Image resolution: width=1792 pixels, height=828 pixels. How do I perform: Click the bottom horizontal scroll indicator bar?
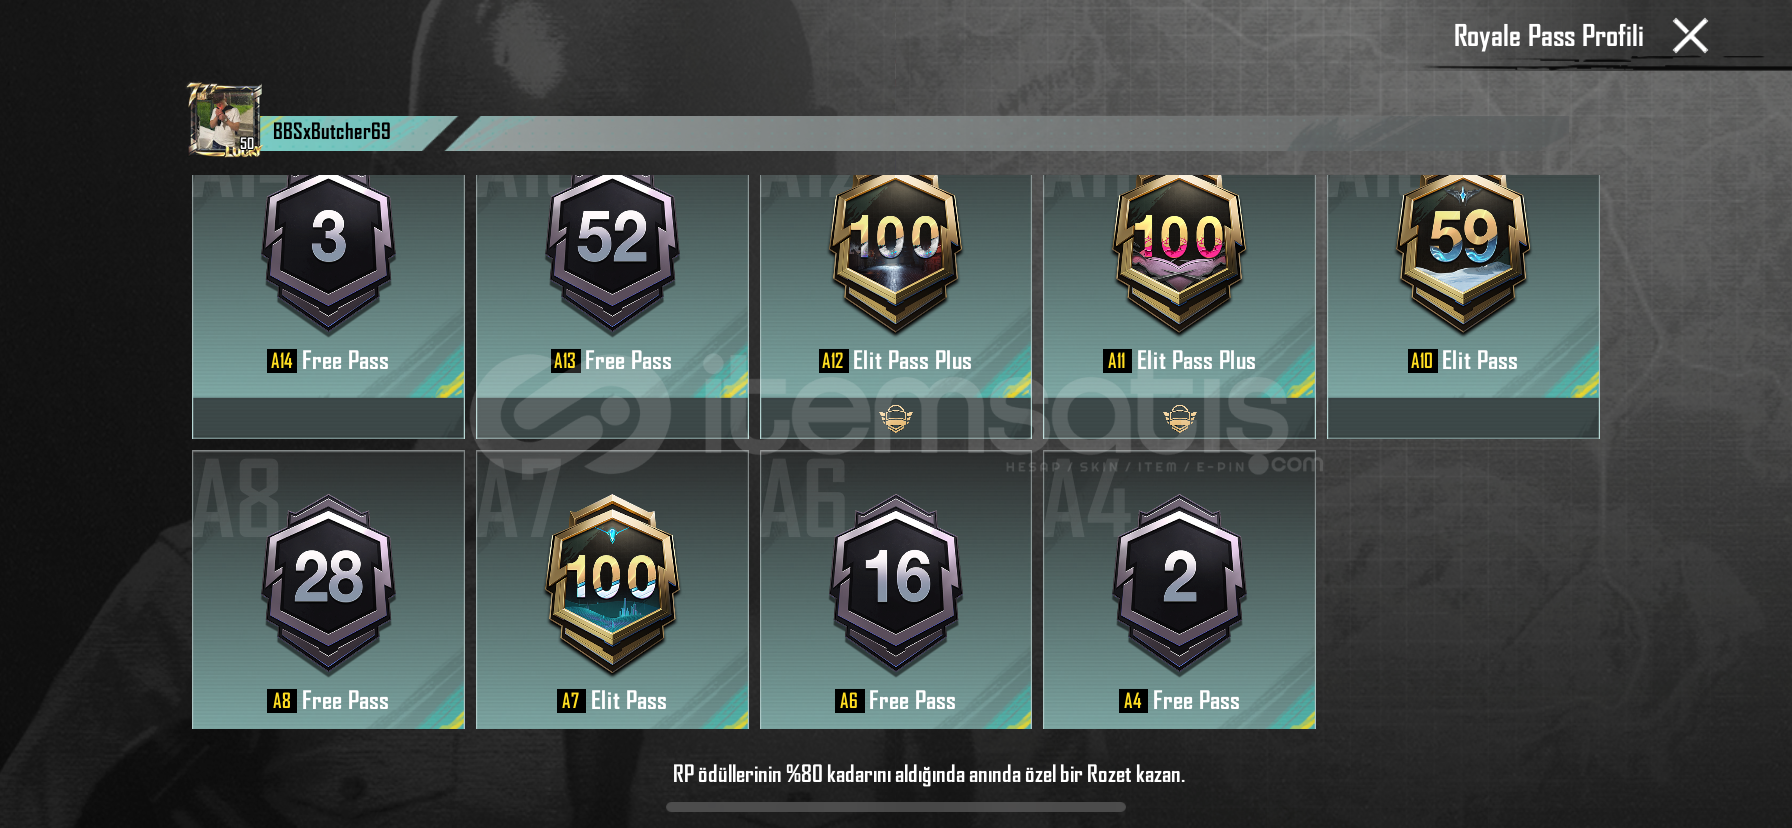pyautogui.click(x=896, y=807)
